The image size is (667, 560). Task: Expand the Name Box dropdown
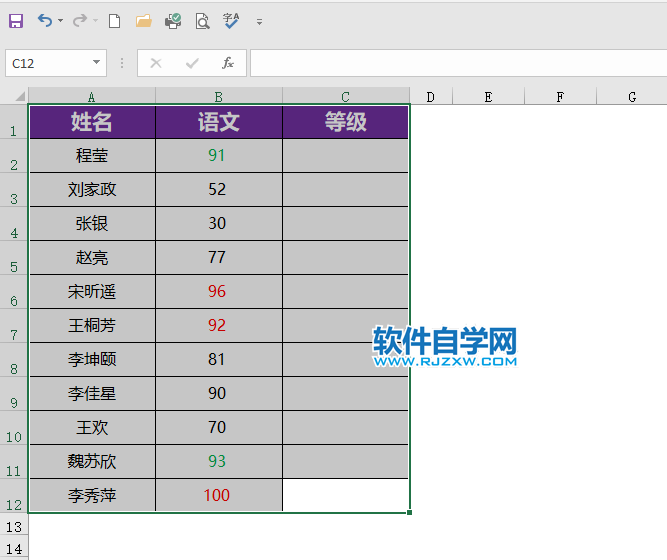tap(97, 63)
